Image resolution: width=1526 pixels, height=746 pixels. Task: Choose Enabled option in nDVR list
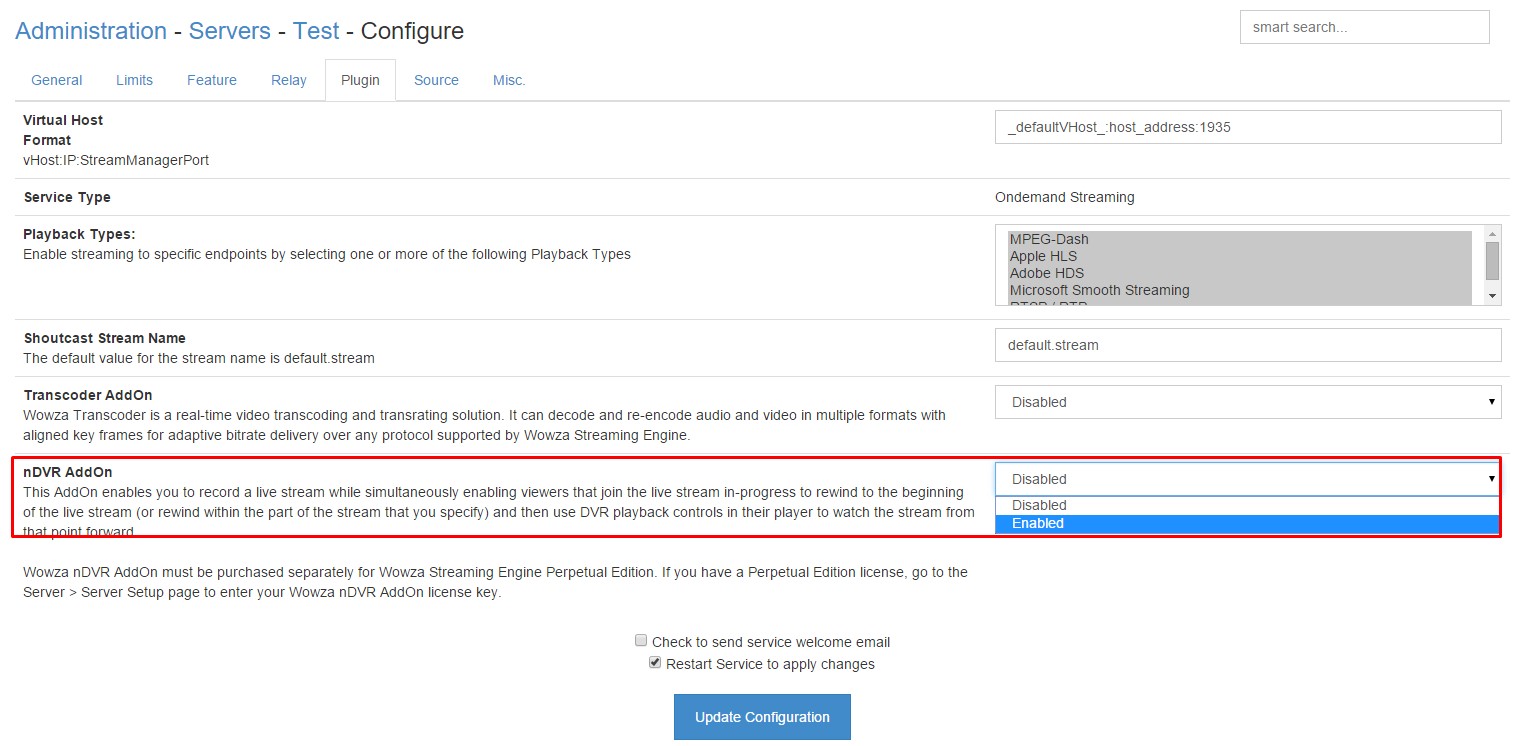1247,523
